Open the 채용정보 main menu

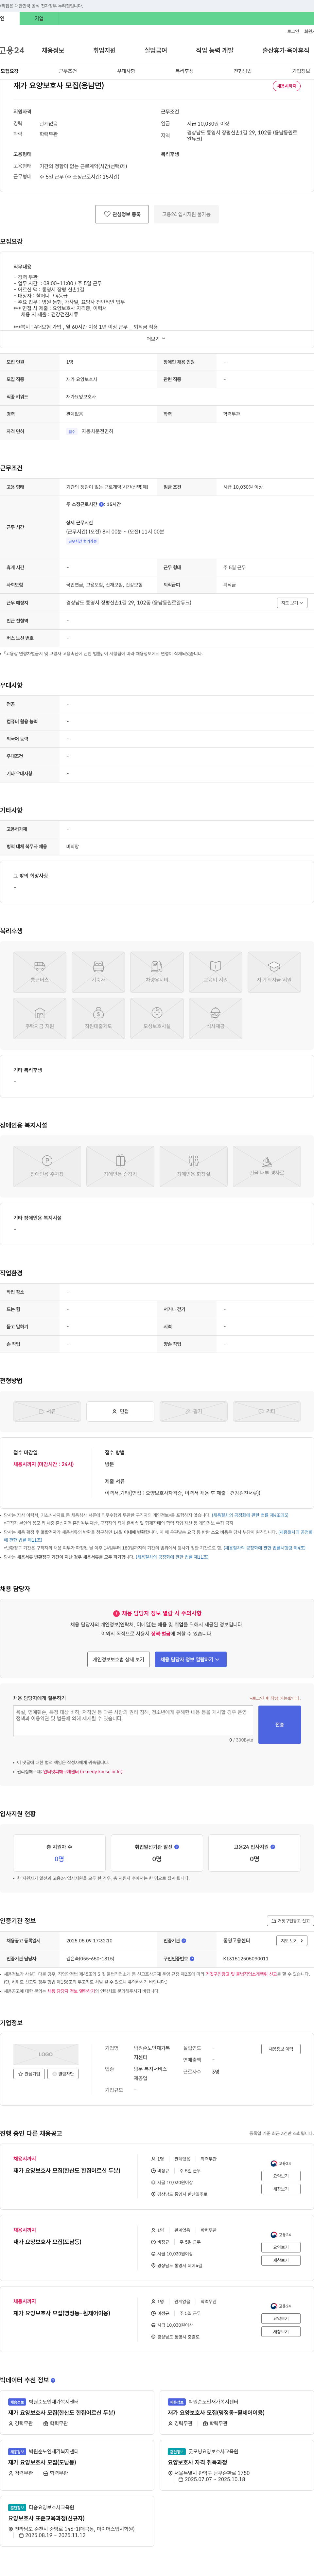pyautogui.click(x=53, y=50)
